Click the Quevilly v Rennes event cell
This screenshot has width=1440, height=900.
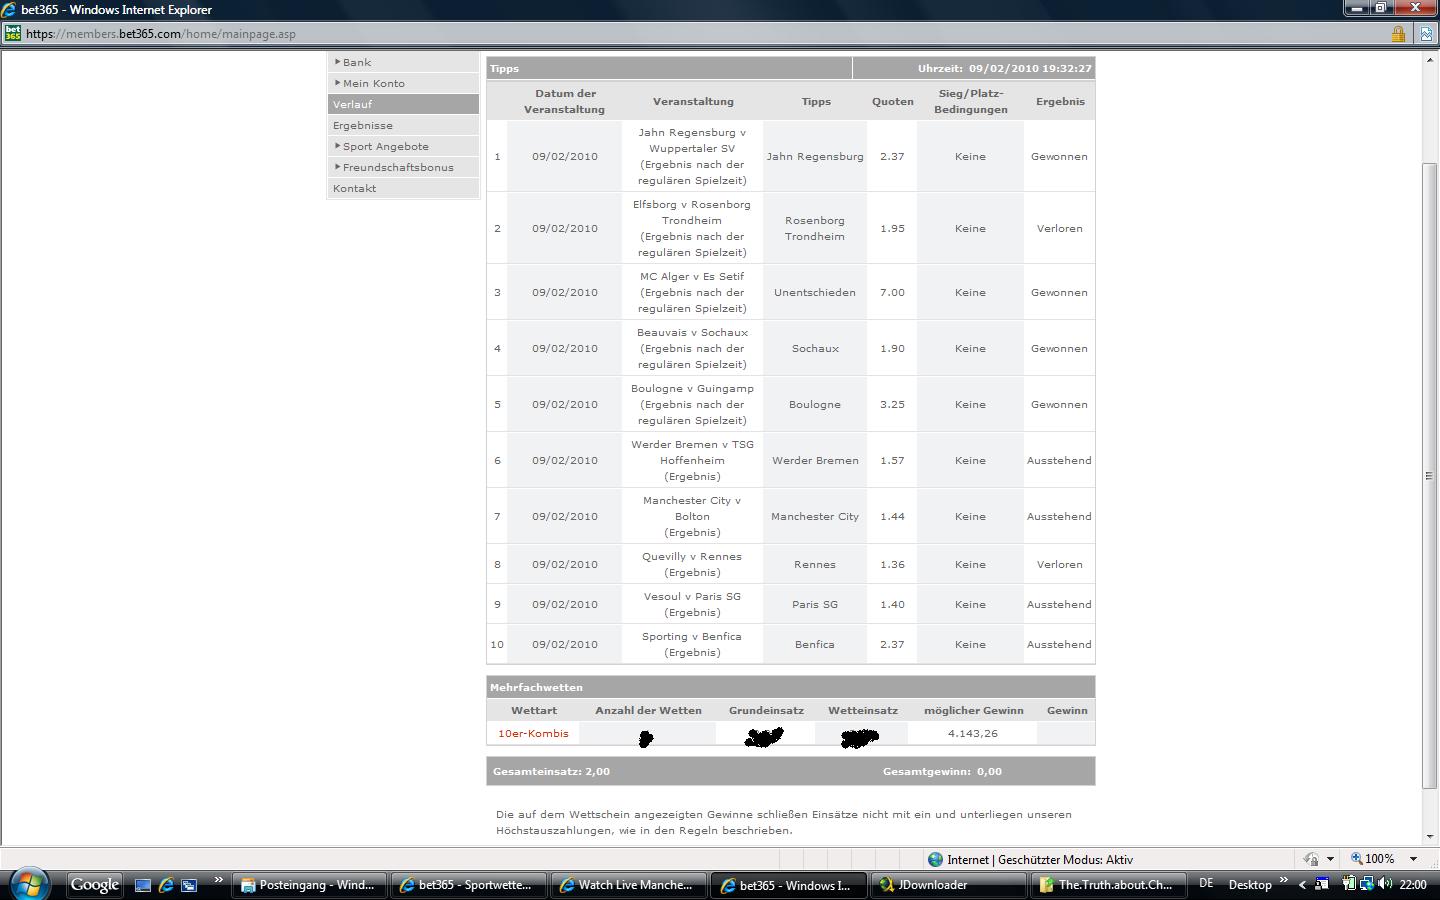click(x=692, y=564)
